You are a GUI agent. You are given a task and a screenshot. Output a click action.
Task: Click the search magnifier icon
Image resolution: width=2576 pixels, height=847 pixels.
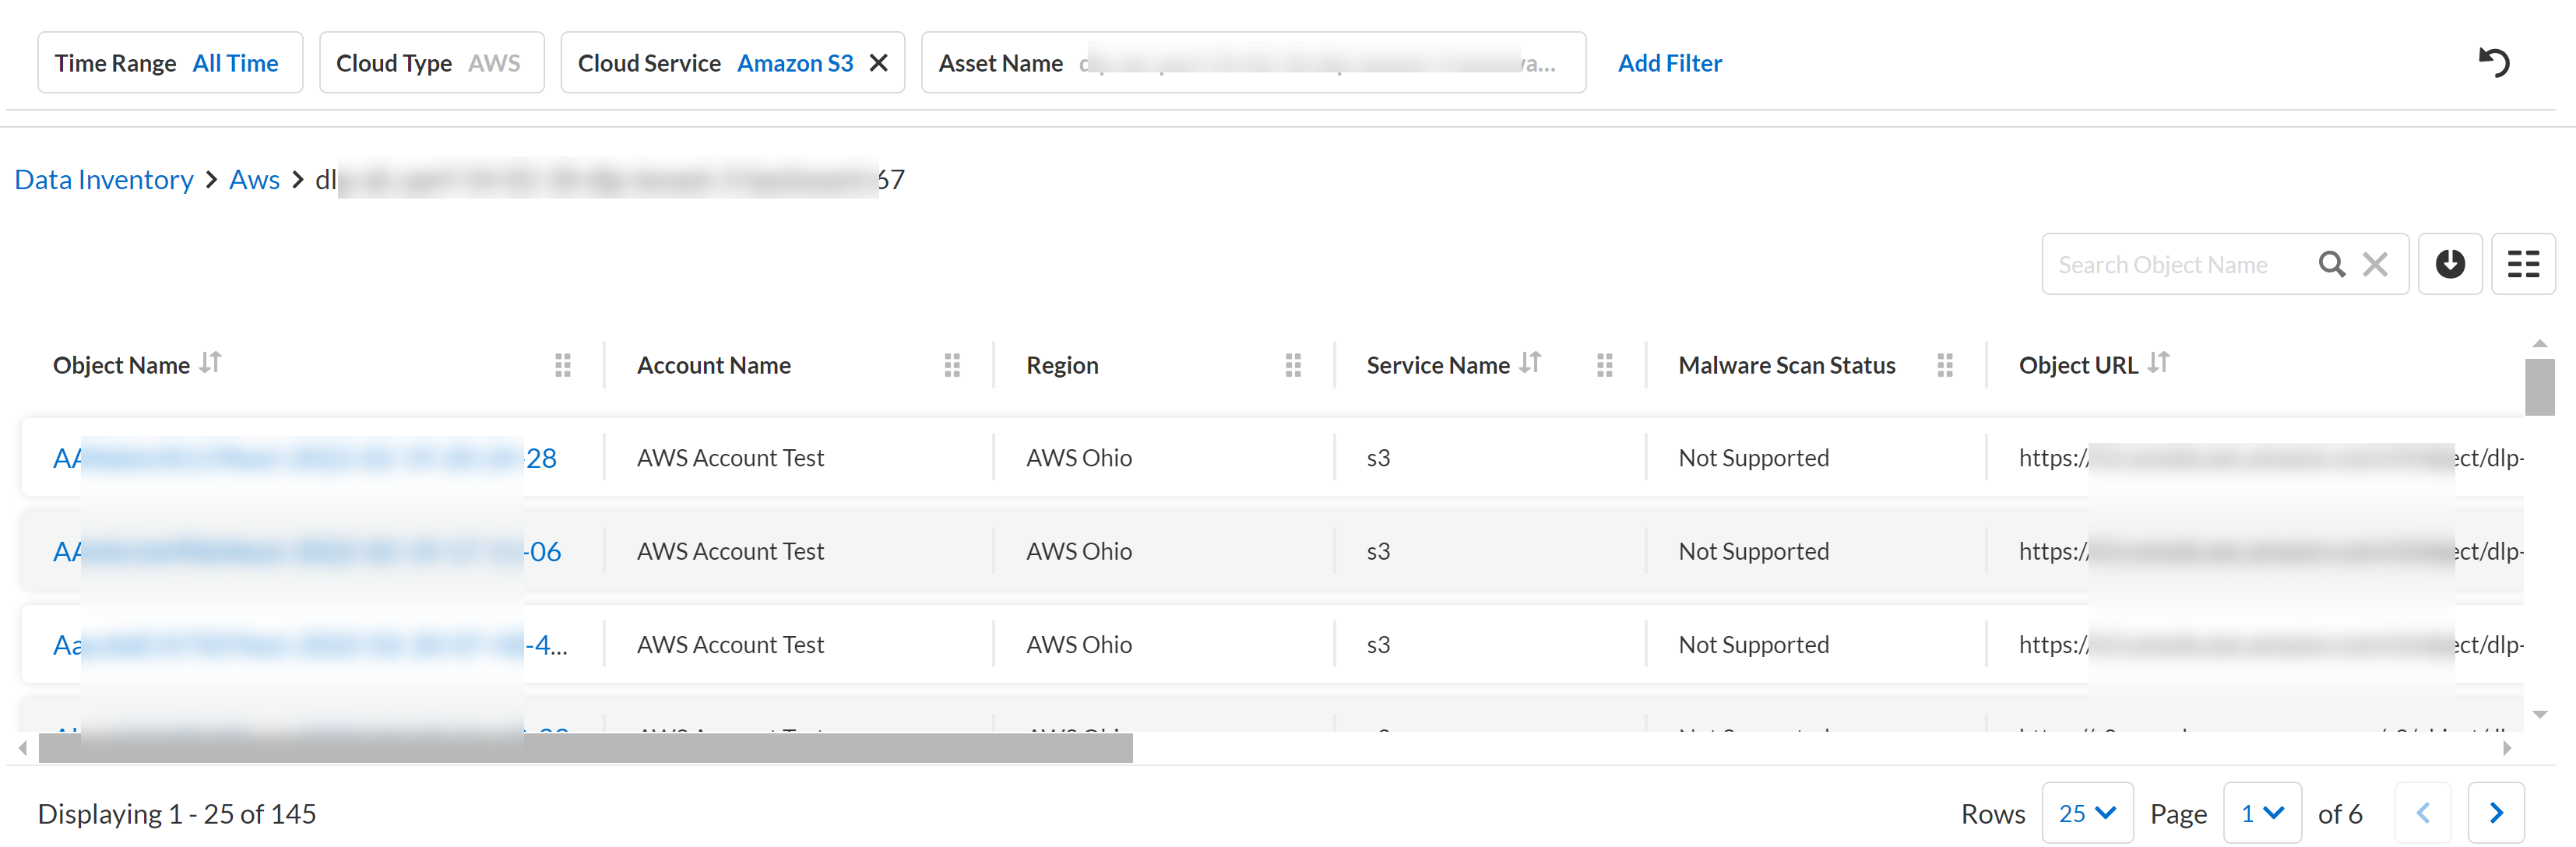pos(2331,264)
